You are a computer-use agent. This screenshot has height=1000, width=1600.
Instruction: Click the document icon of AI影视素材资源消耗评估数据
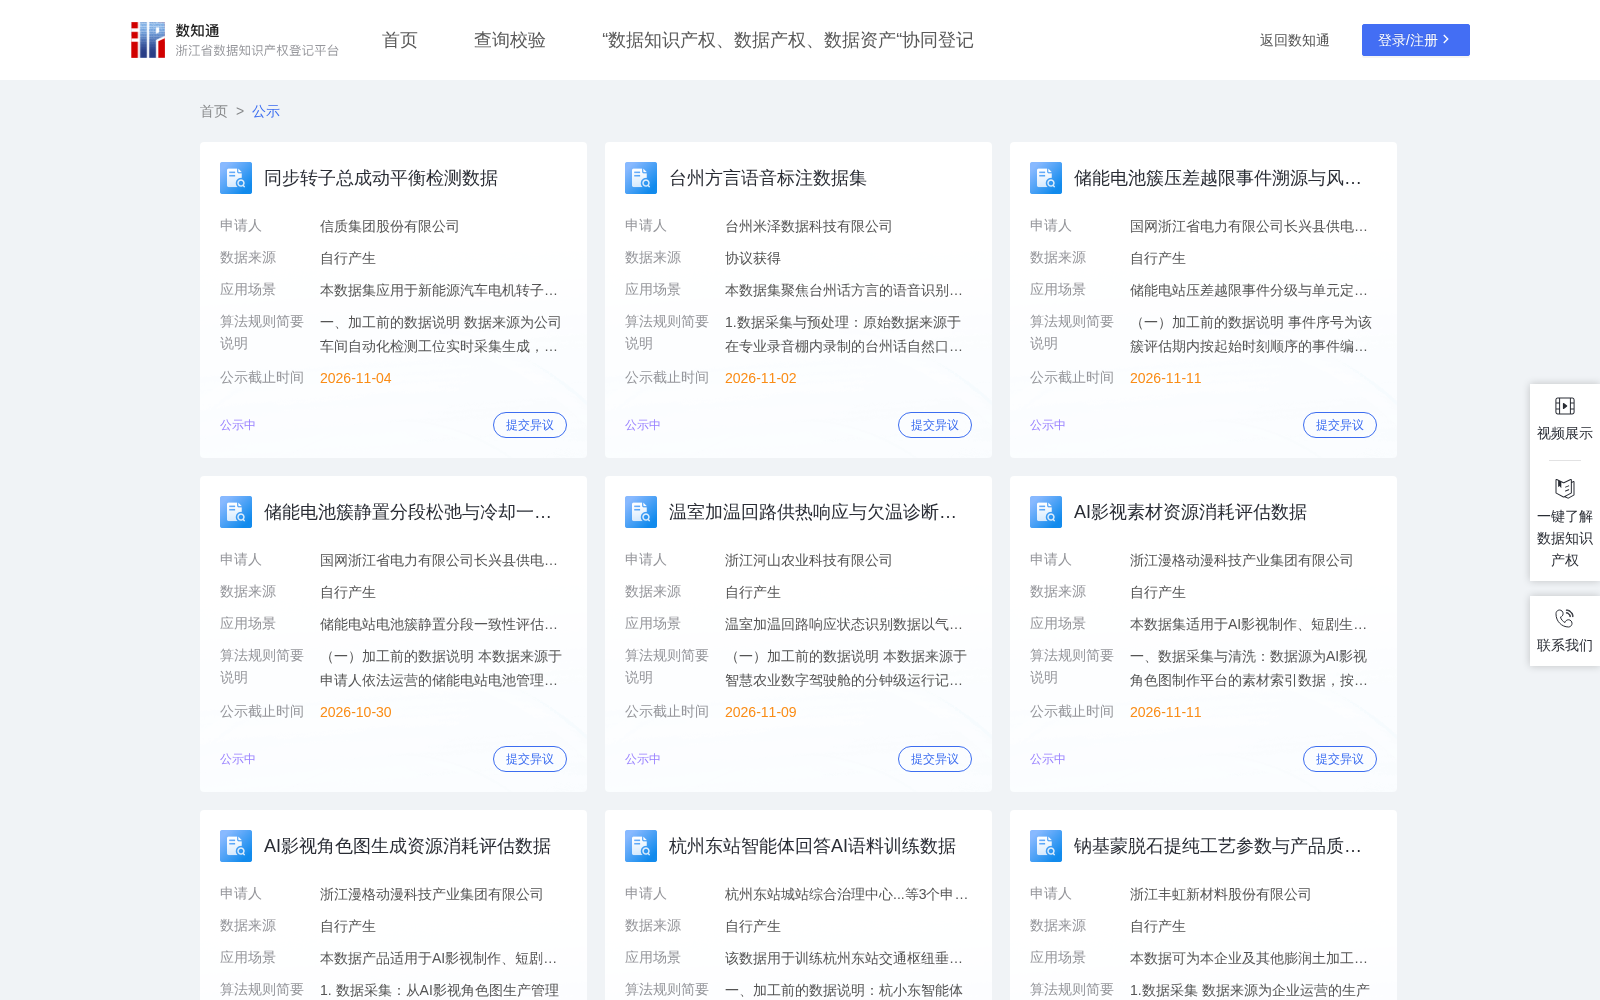pos(1046,512)
